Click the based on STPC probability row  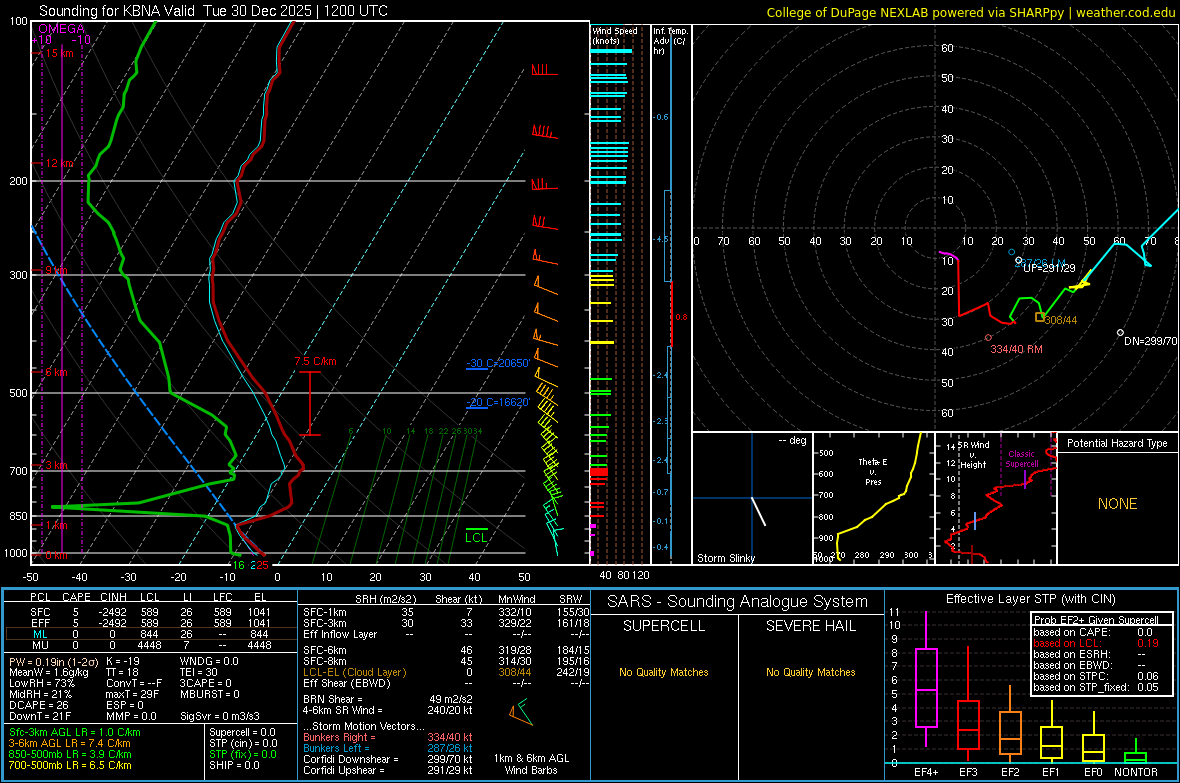1096,676
